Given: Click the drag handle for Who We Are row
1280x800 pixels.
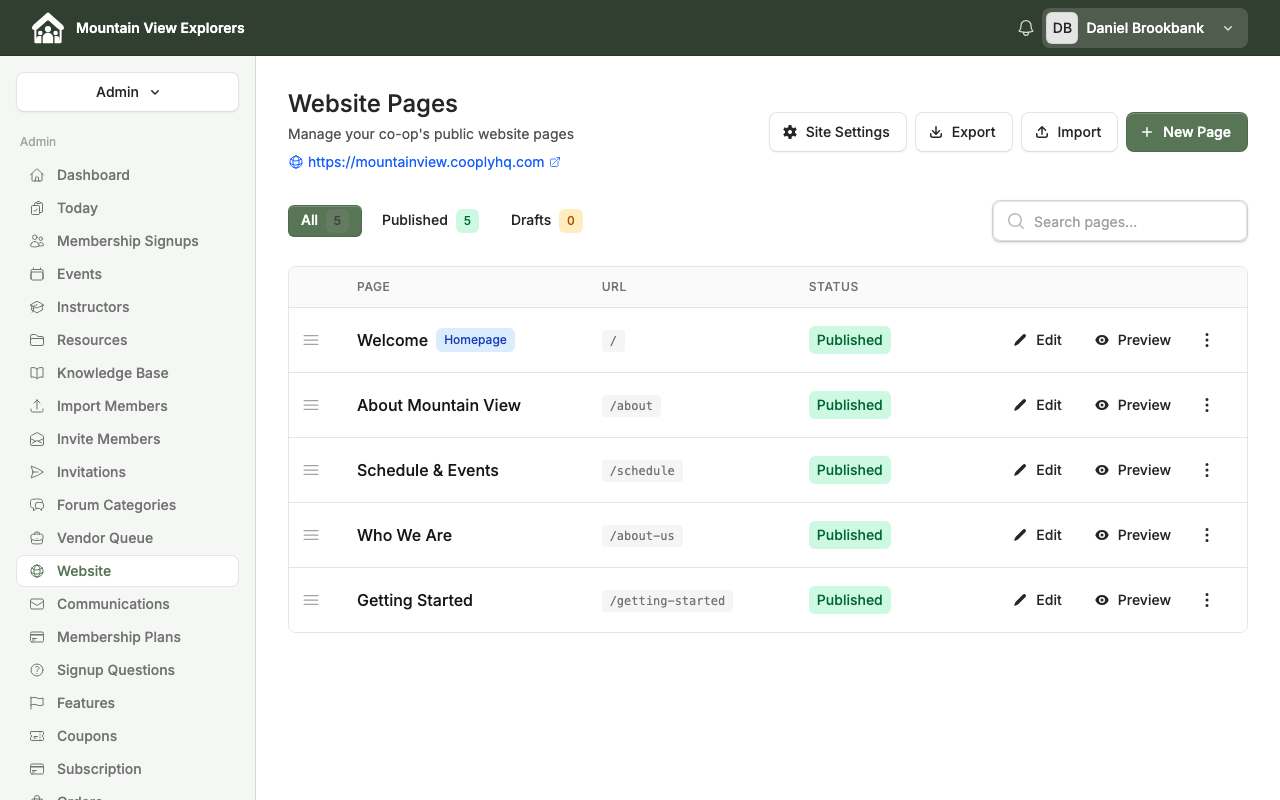Looking at the screenshot, I should 311,535.
